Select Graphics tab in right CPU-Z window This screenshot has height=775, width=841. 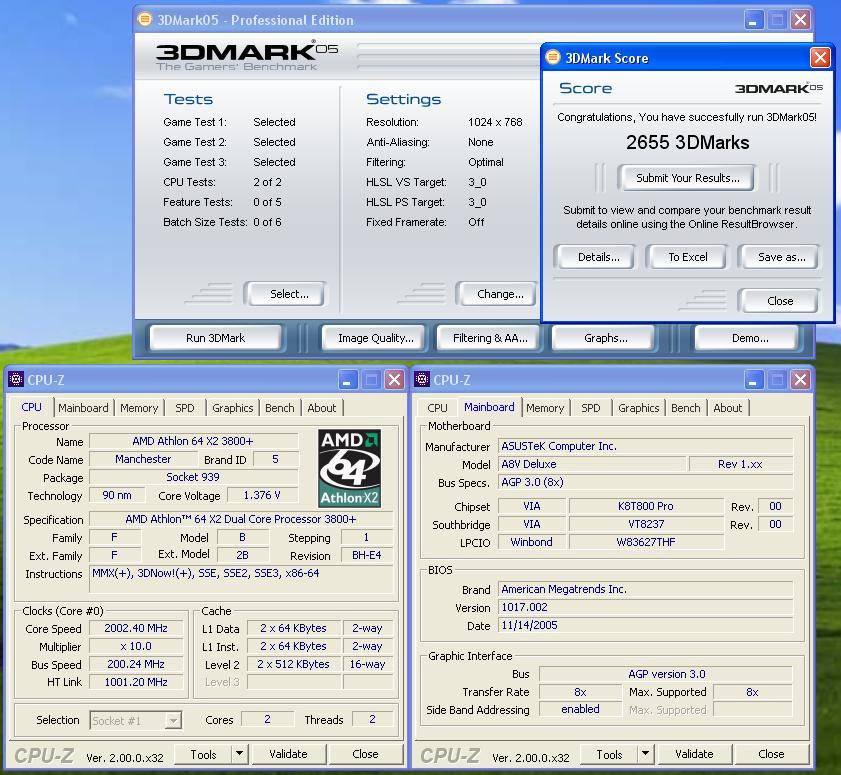(639, 408)
